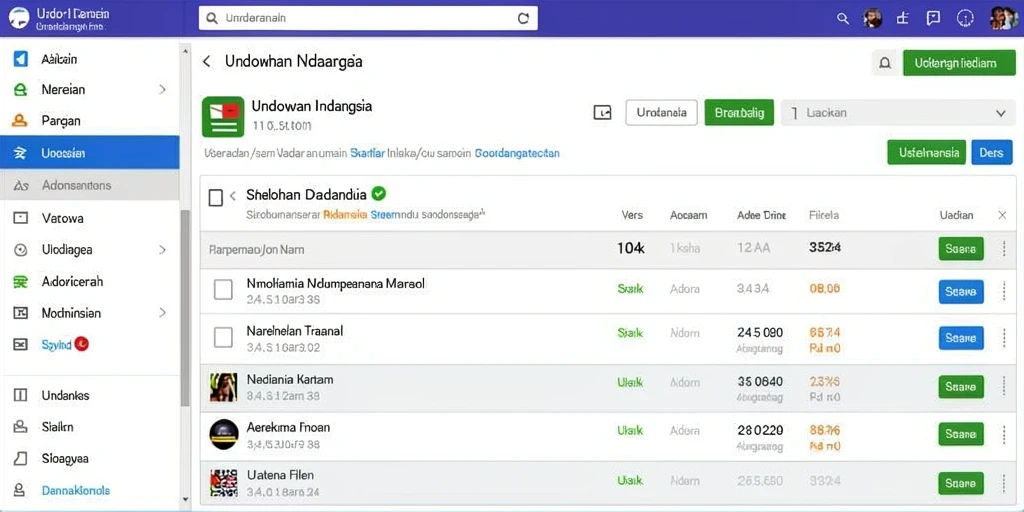Viewport: 1024px width, 512px height.
Task: Follow the Skartlar link in description
Action: pyautogui.click(x=368, y=153)
